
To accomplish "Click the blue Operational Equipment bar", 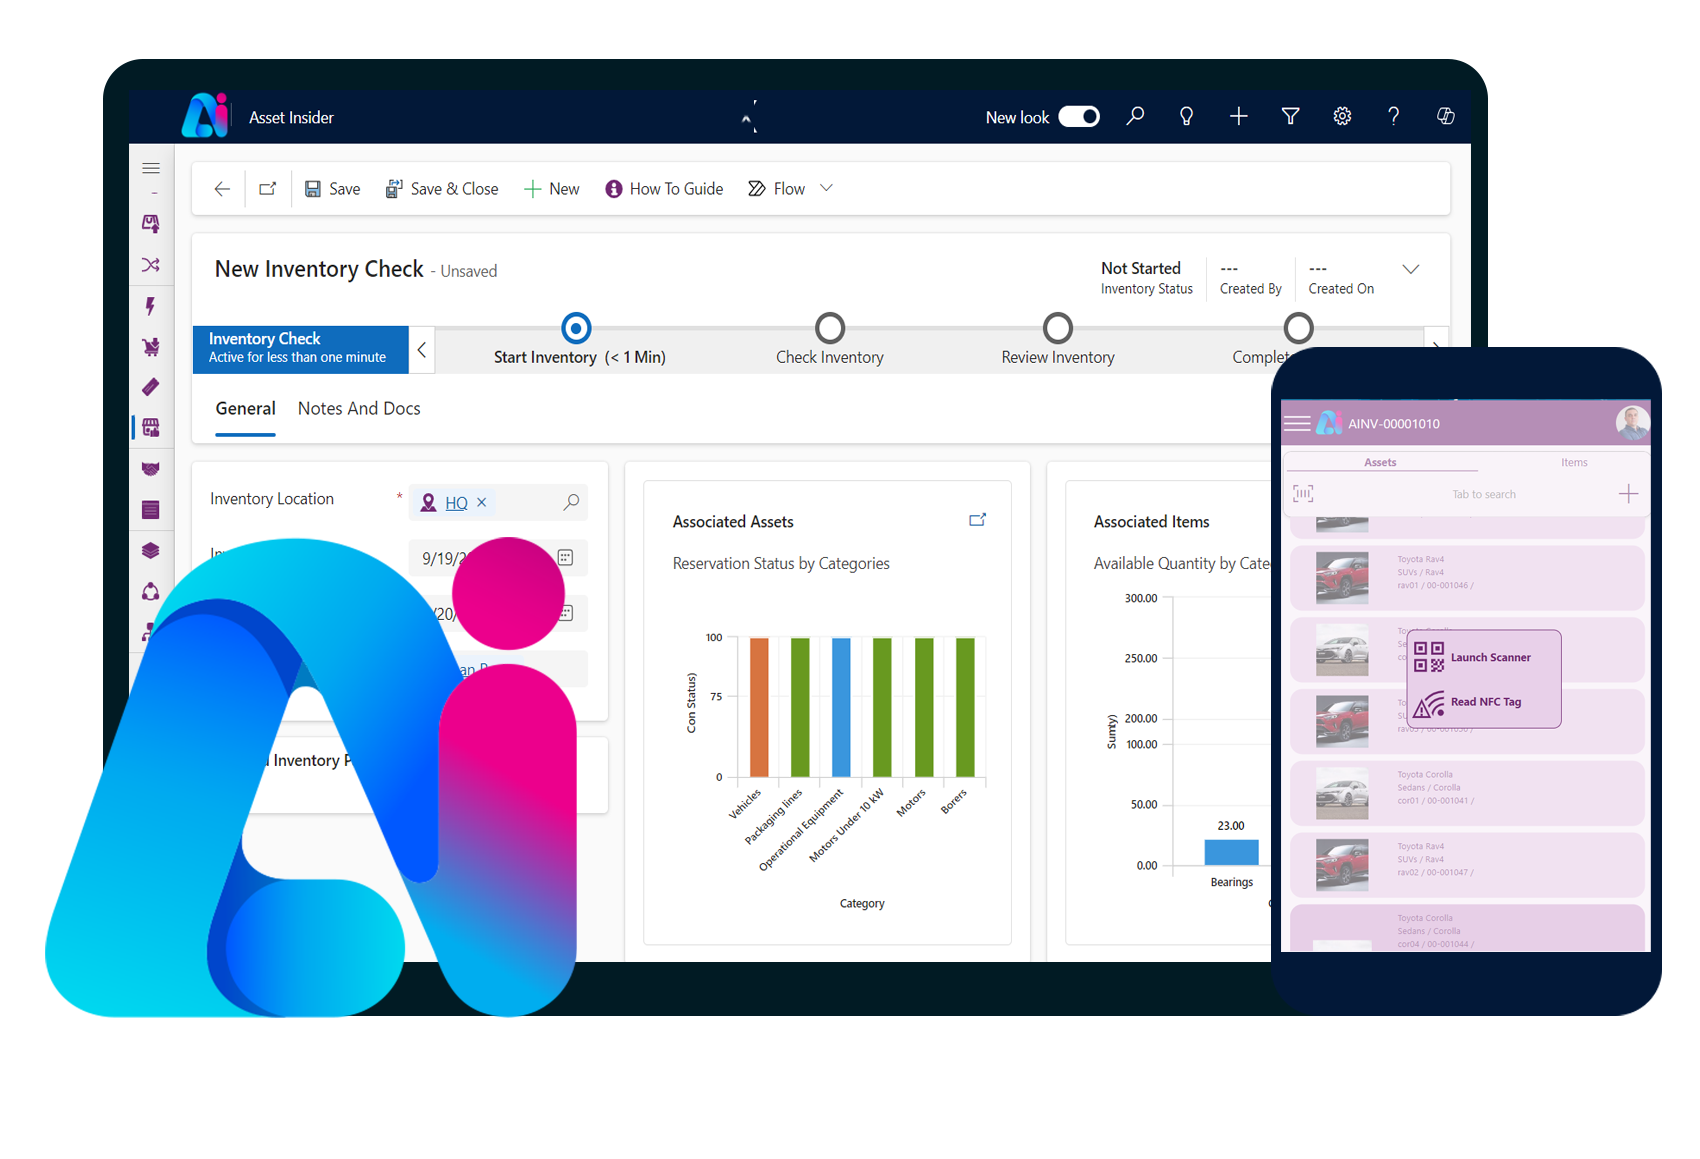I will [x=841, y=707].
